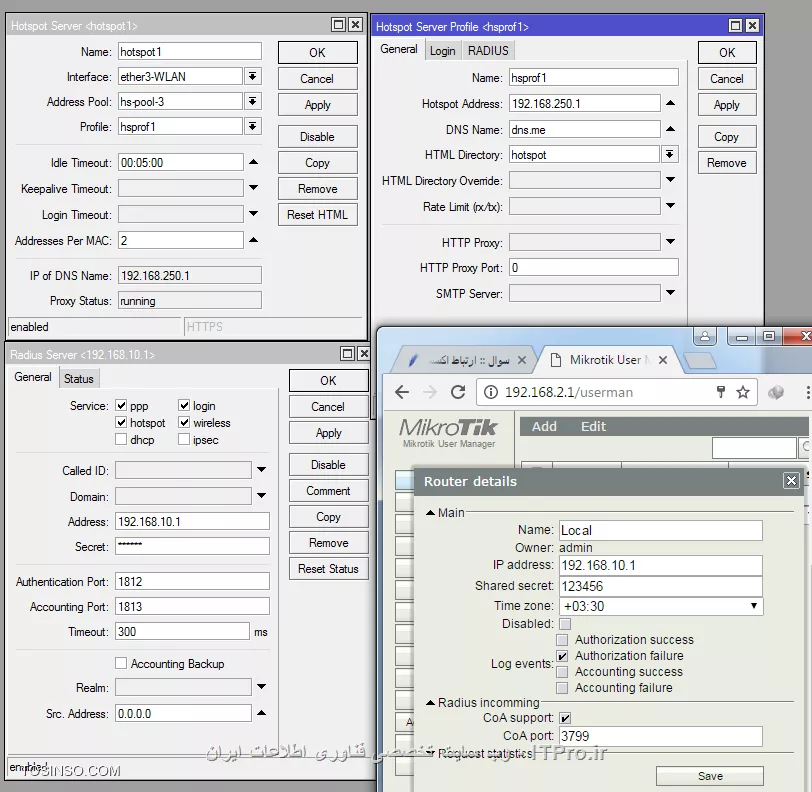Click Disable in Hotspot Server window
Screen dimensions: 812x792
(x=317, y=137)
